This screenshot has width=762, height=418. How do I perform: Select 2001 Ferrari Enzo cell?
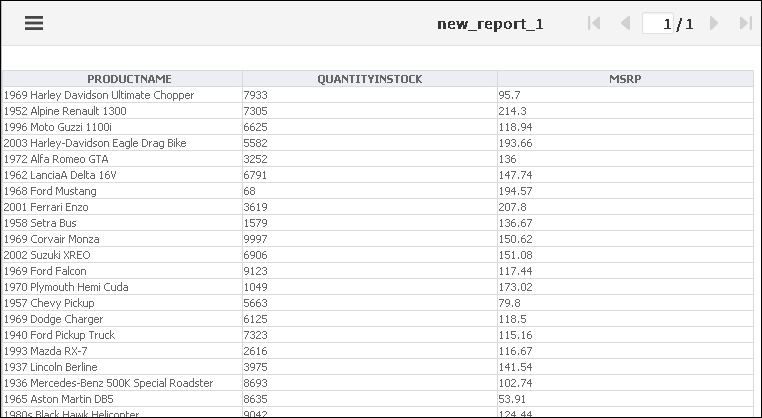click(122, 207)
